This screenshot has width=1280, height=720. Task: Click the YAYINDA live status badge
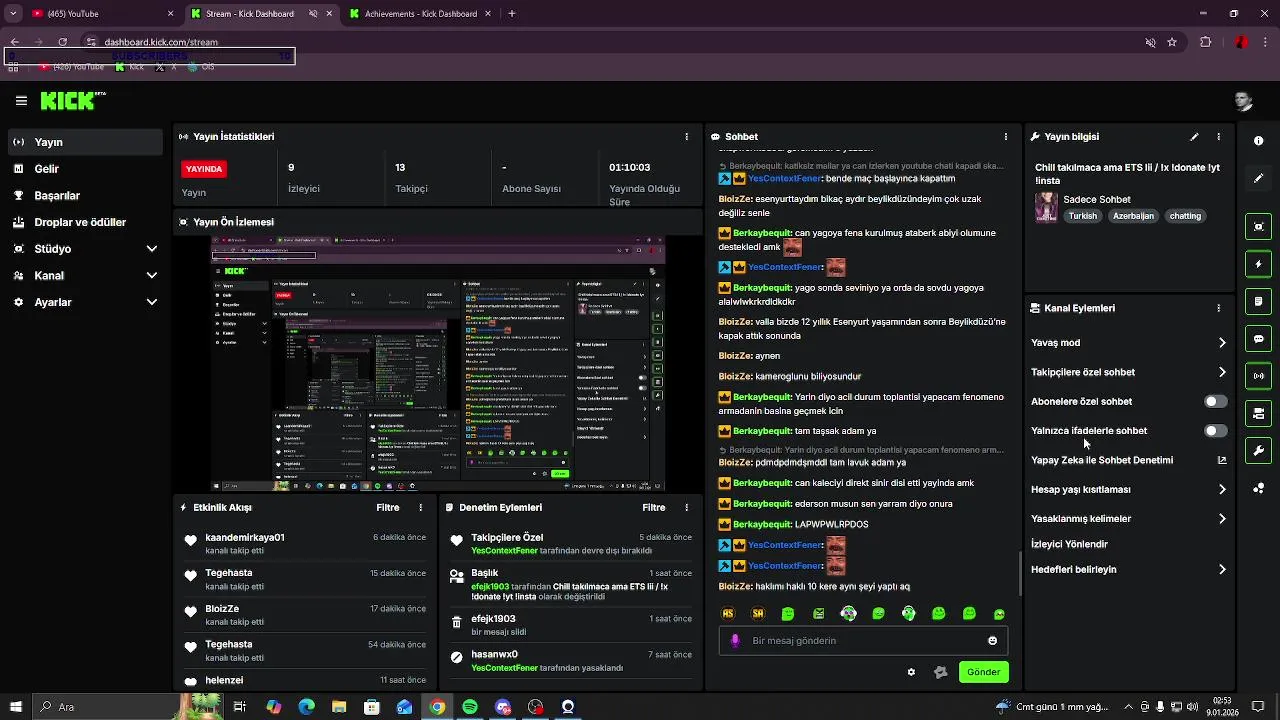pyautogui.click(x=204, y=169)
